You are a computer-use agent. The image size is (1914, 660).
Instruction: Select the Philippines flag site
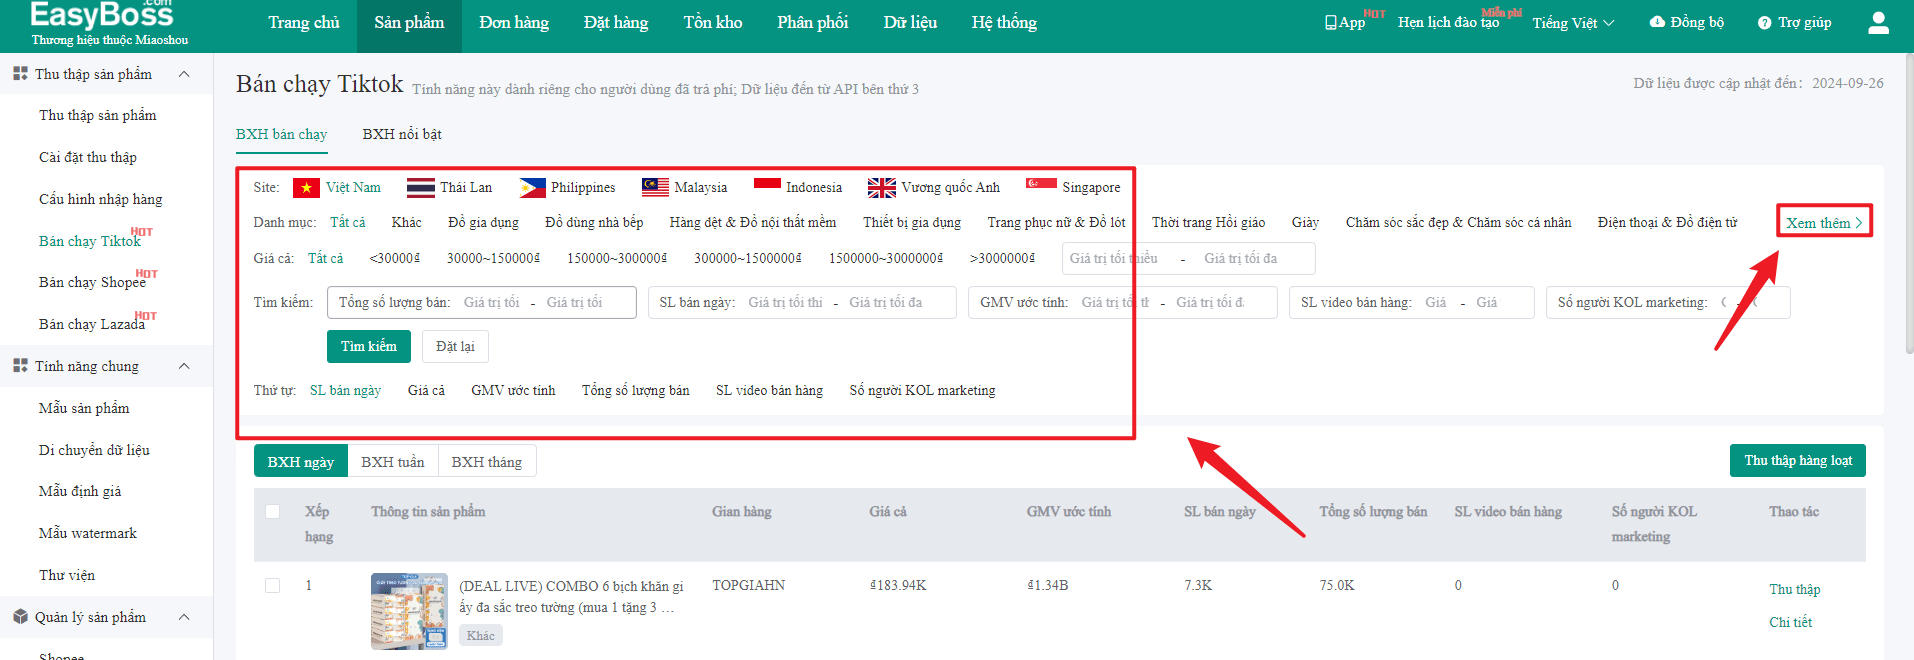pyautogui.click(x=532, y=188)
